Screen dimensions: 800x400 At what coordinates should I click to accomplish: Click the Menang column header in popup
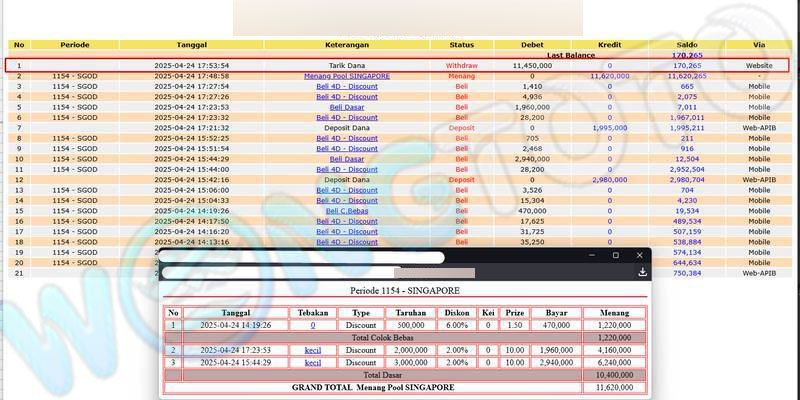pyautogui.click(x=614, y=313)
